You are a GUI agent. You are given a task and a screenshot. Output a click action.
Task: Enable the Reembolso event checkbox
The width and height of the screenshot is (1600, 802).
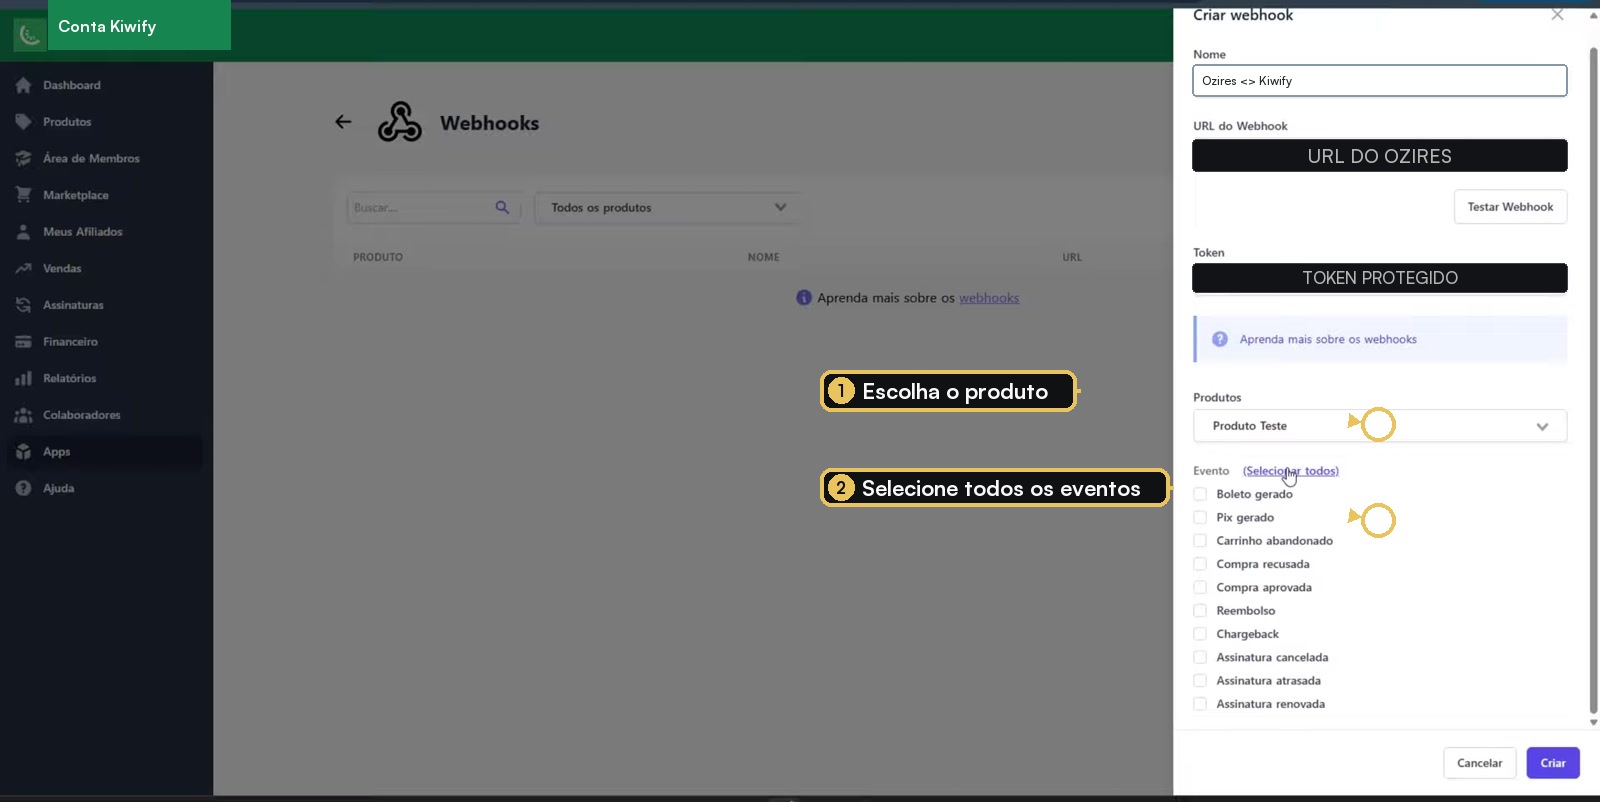click(1200, 611)
